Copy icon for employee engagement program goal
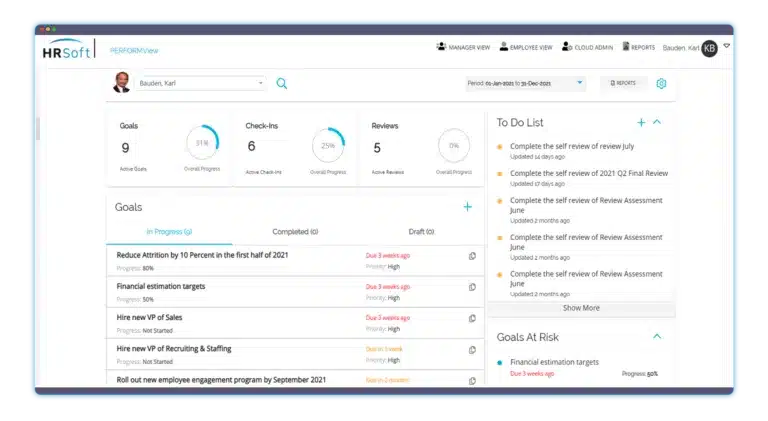 (x=472, y=381)
